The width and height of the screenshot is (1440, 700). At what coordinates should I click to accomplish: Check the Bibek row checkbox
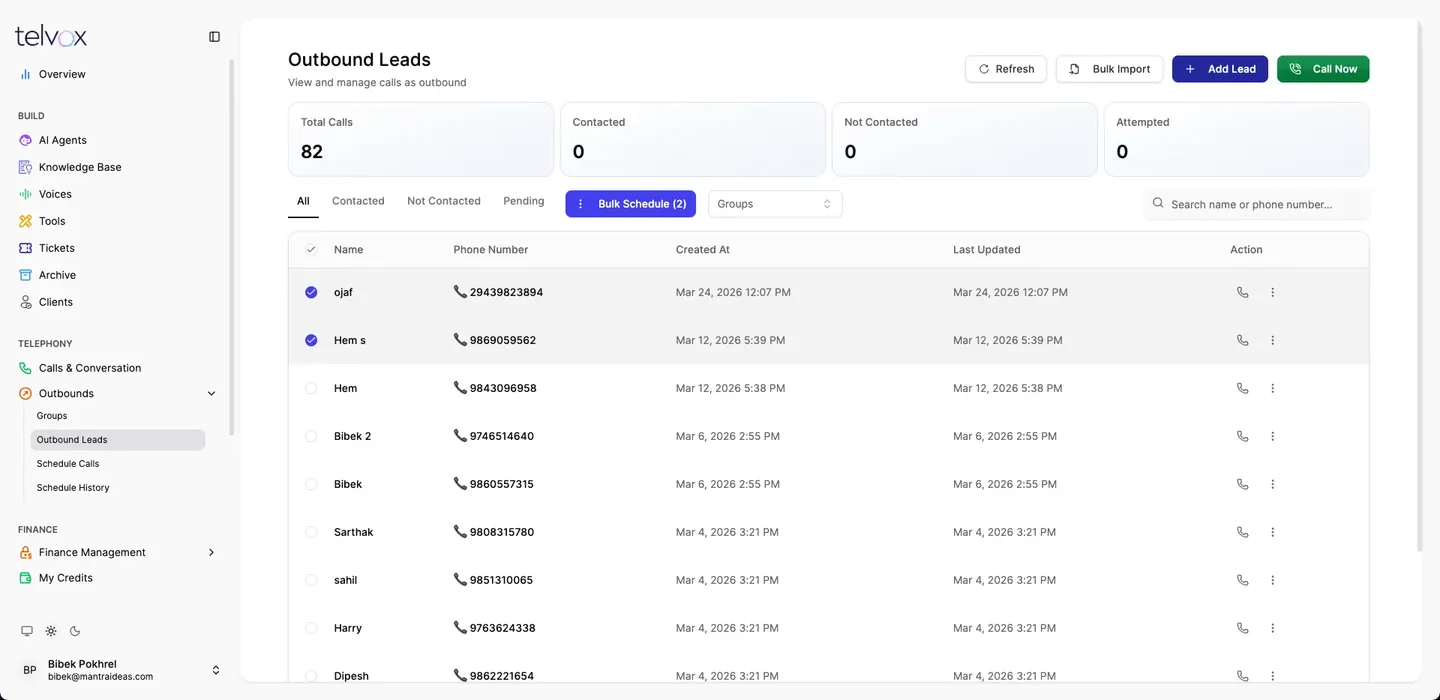311,484
